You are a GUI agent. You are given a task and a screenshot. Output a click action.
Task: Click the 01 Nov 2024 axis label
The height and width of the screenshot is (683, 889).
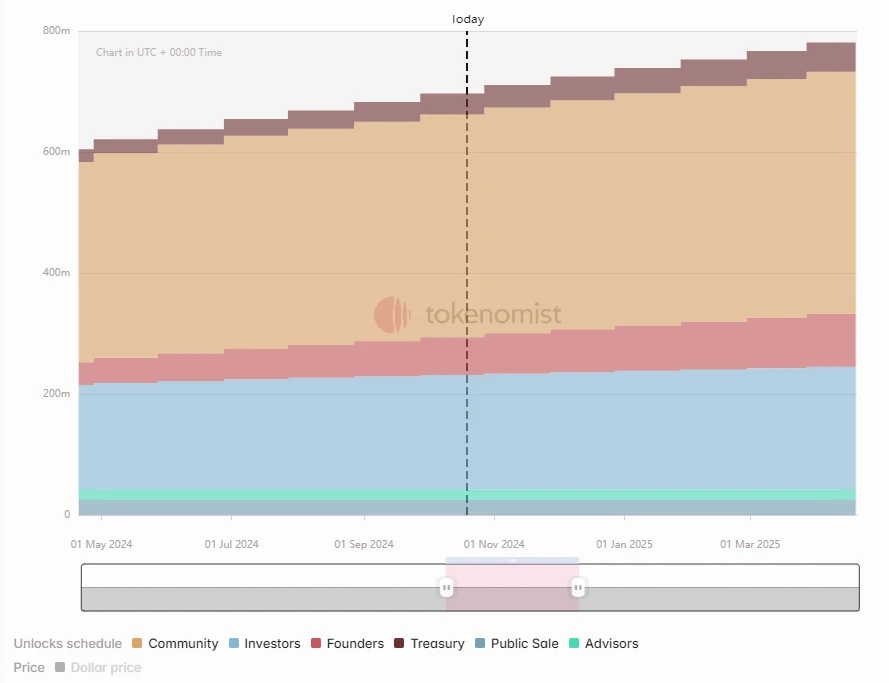(x=494, y=544)
